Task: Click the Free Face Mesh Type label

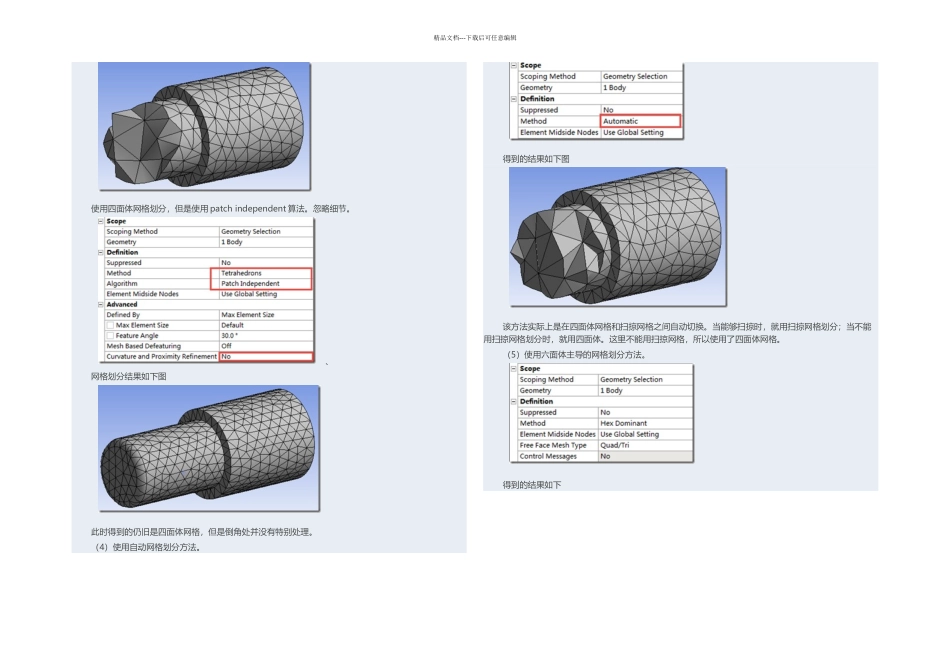Action: (x=553, y=445)
